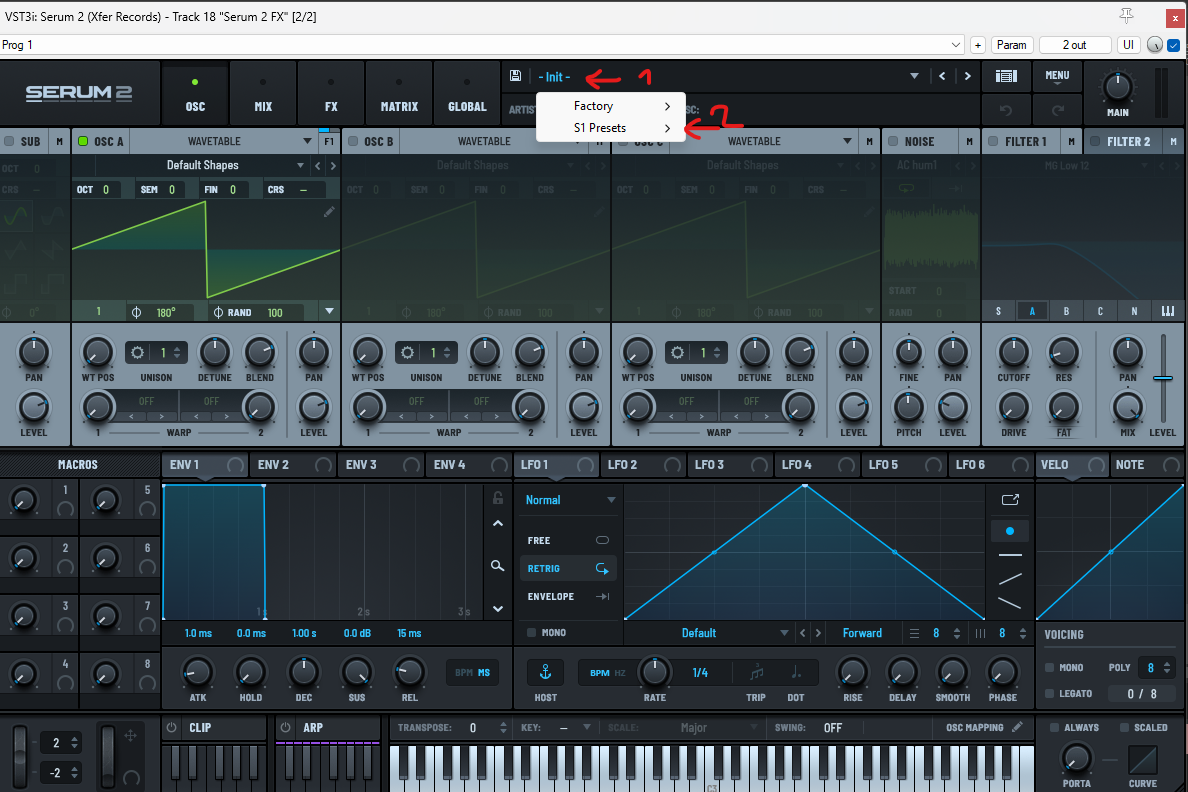Click the CLIP power icon

(172, 727)
